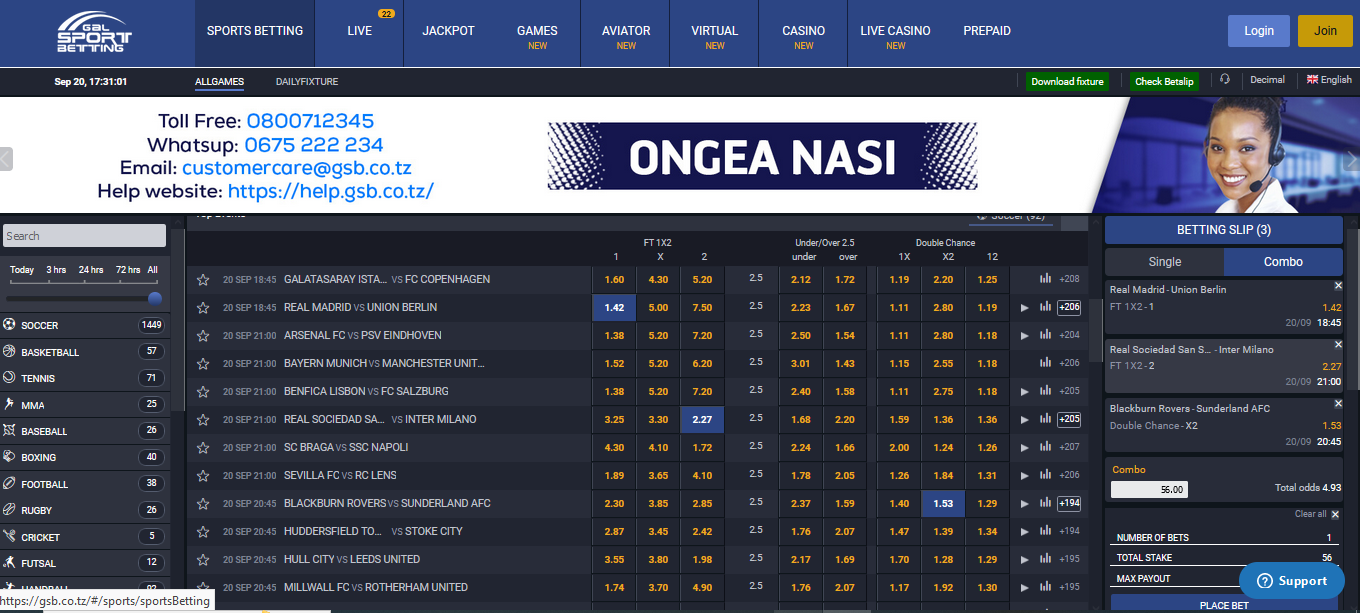This screenshot has height=613, width=1360.
Task: Show previous banner with left arrow
Action: [x=6, y=159]
